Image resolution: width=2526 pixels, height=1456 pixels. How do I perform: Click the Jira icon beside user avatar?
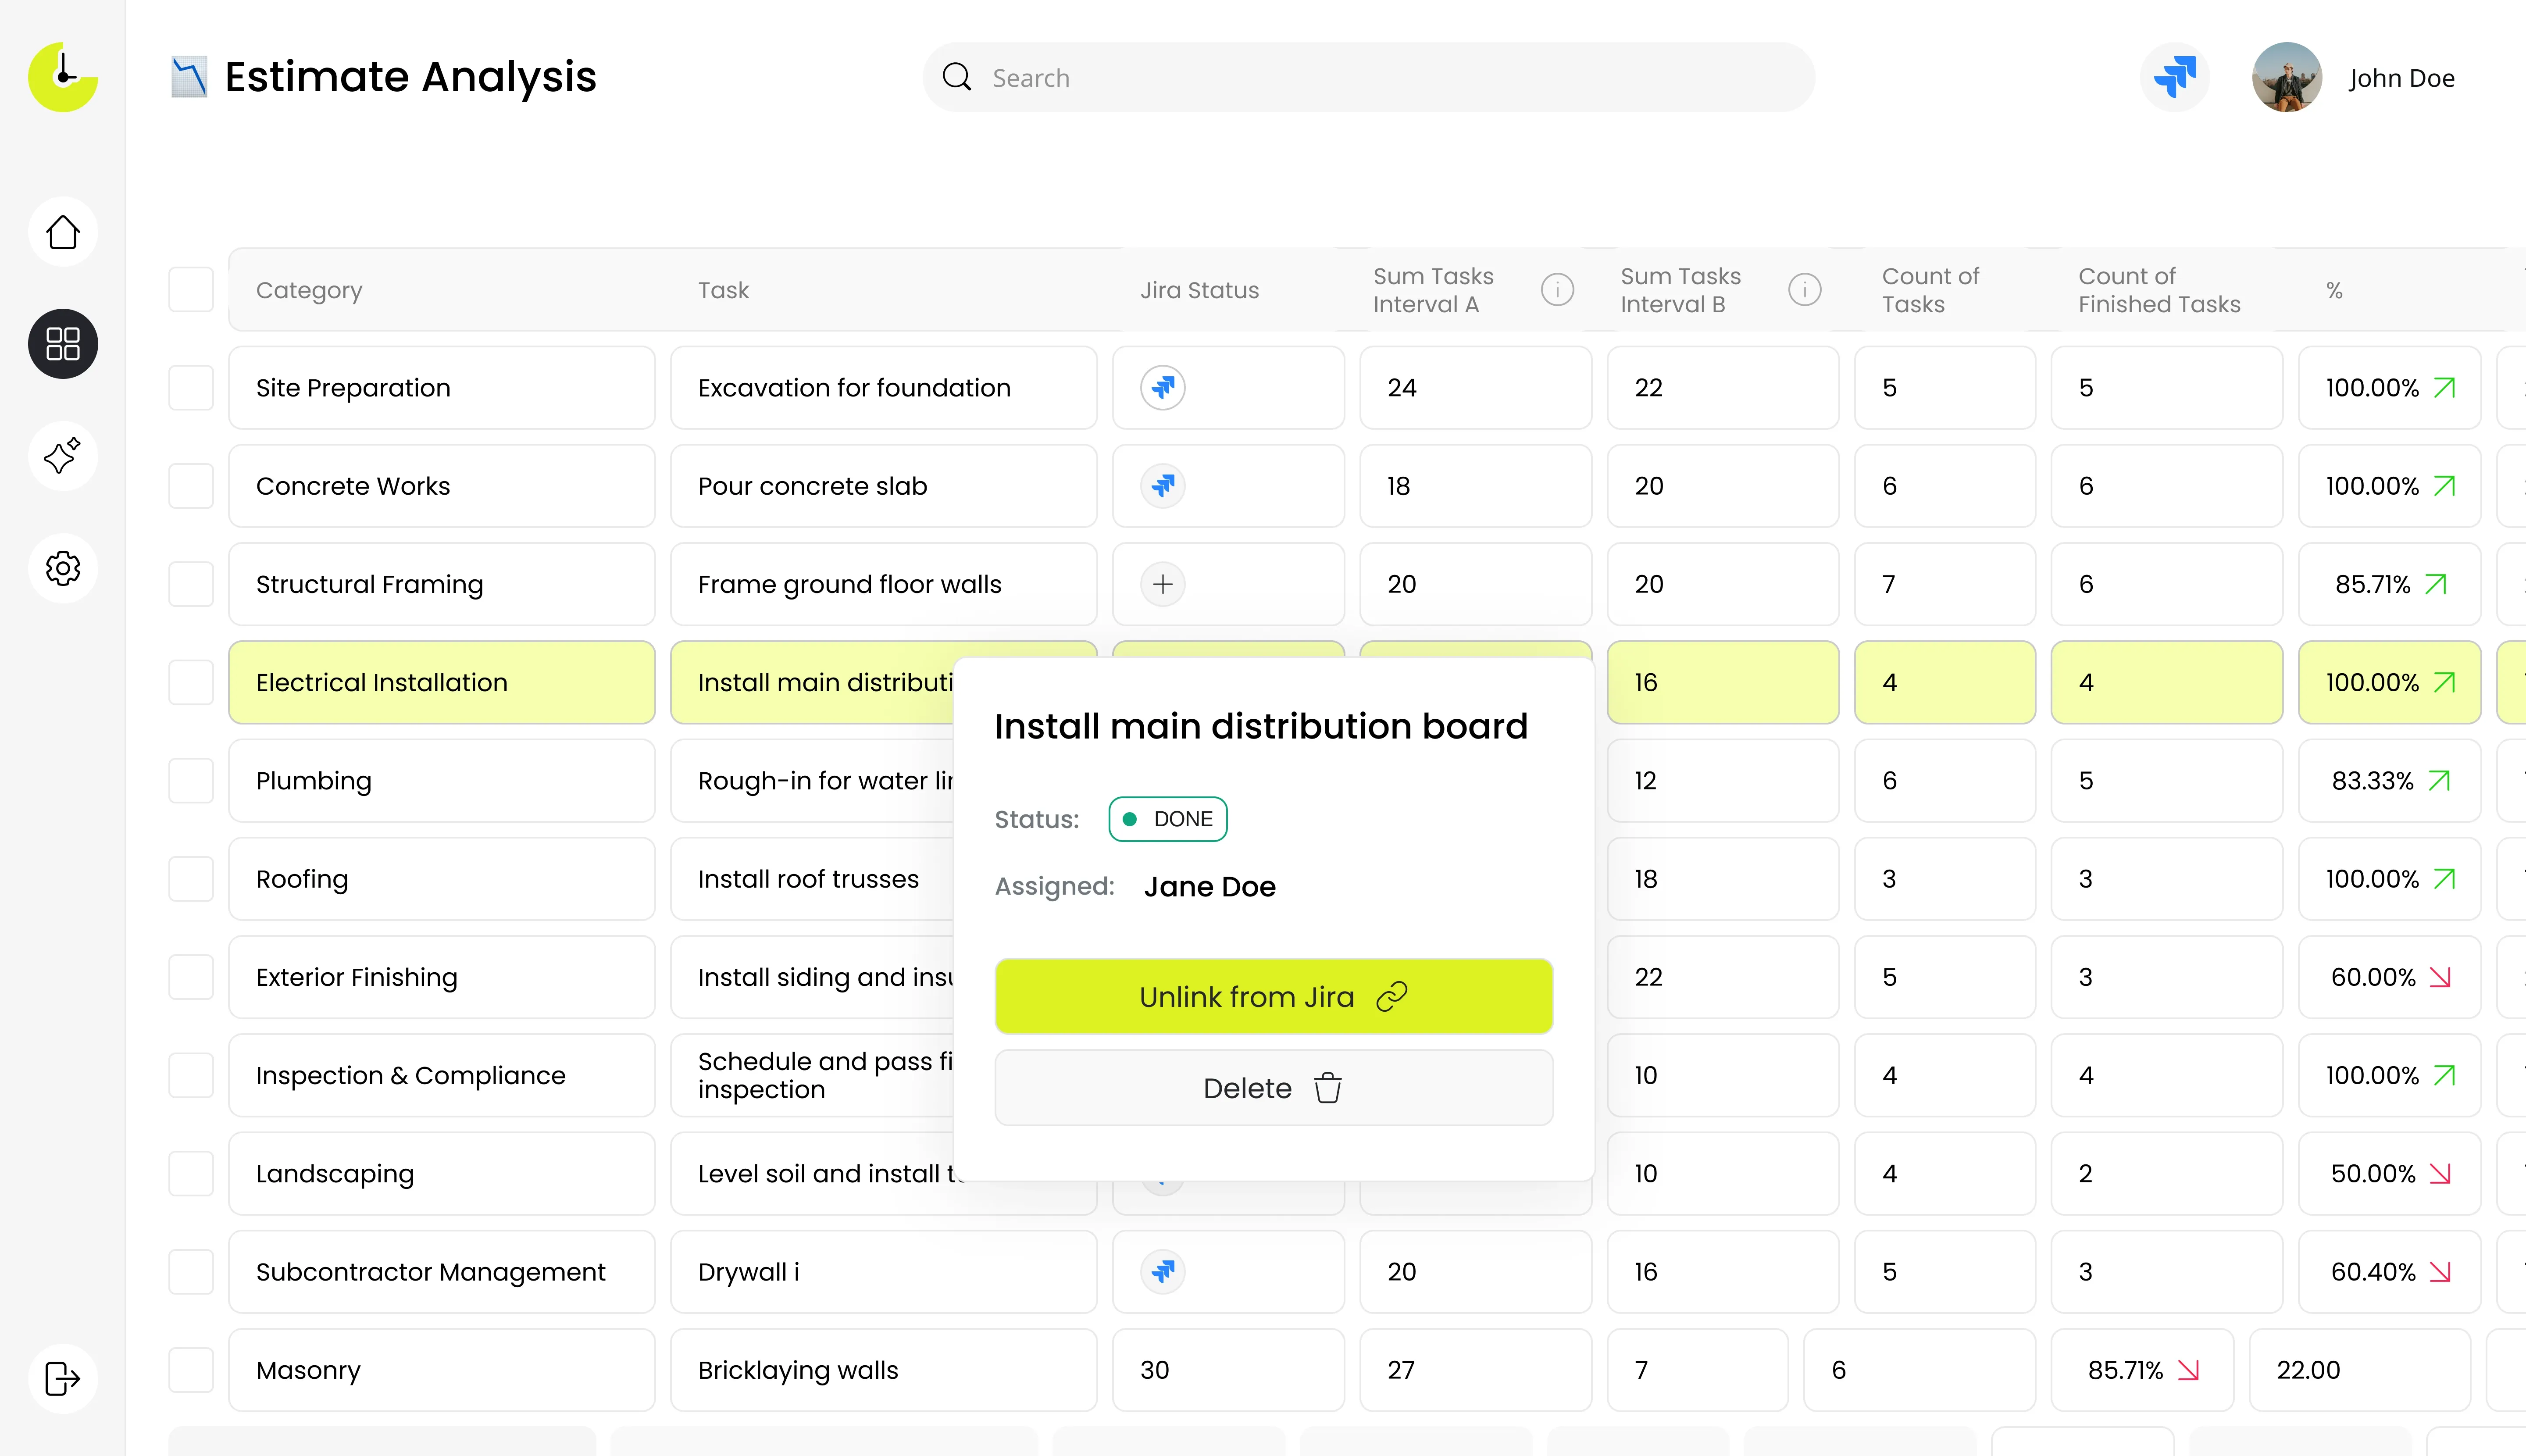(2175, 77)
